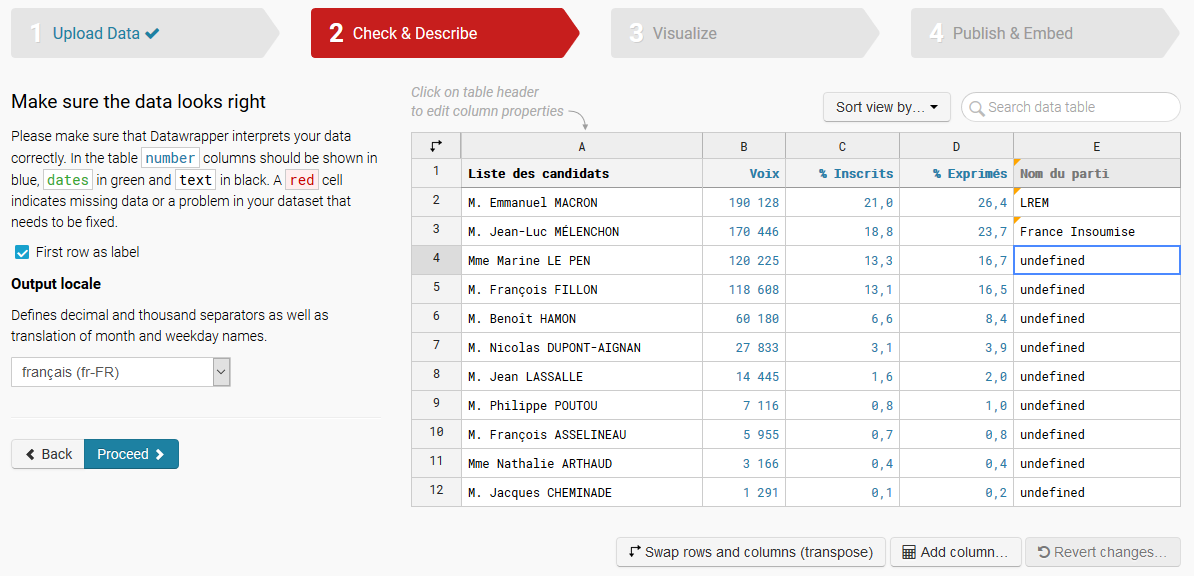The height and width of the screenshot is (576, 1194).
Task: Click the Add column button
Action: [956, 552]
